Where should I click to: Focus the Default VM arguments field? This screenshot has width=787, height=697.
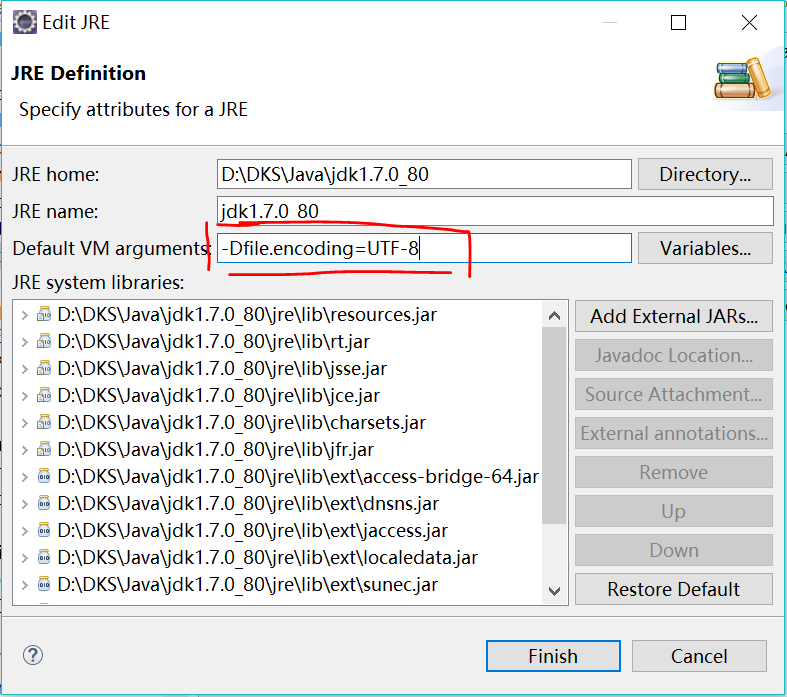[x=424, y=248]
